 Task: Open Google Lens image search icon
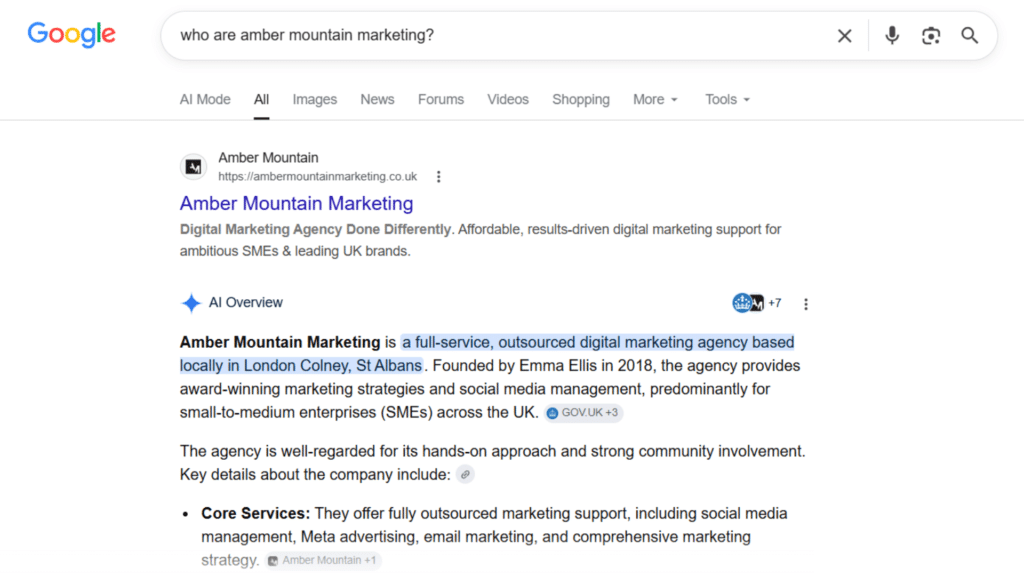[x=931, y=35]
